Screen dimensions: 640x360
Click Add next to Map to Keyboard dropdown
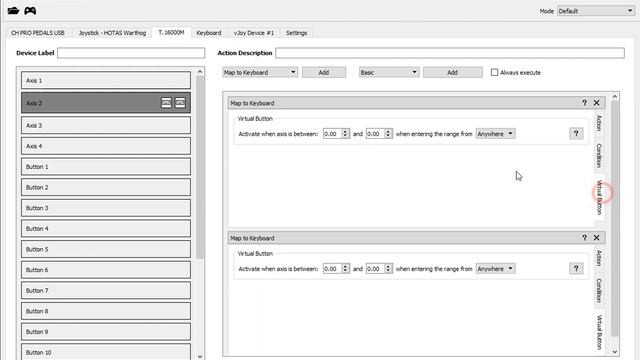point(324,72)
